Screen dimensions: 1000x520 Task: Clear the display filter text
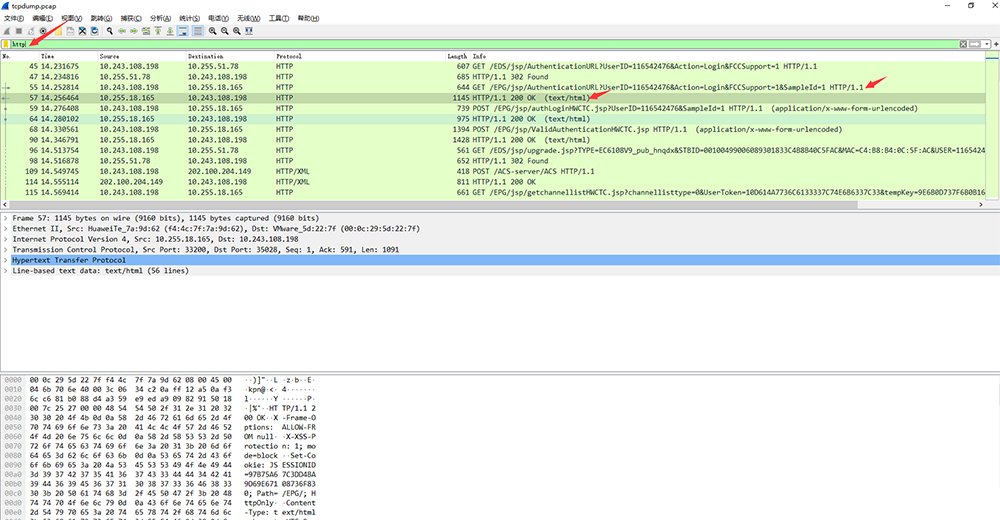pos(963,44)
